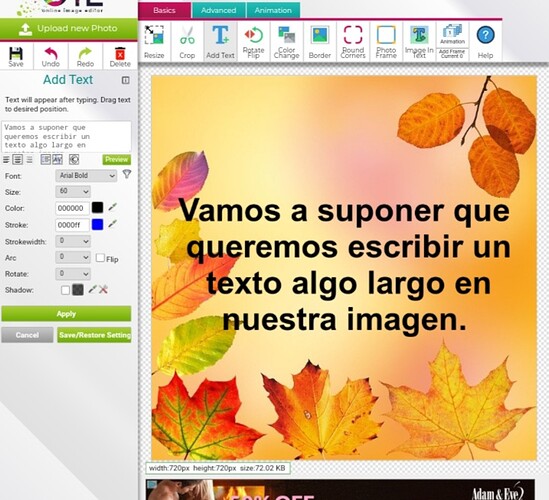Open the Color Change tool
The width and height of the screenshot is (549, 500).
pyautogui.click(x=286, y=41)
